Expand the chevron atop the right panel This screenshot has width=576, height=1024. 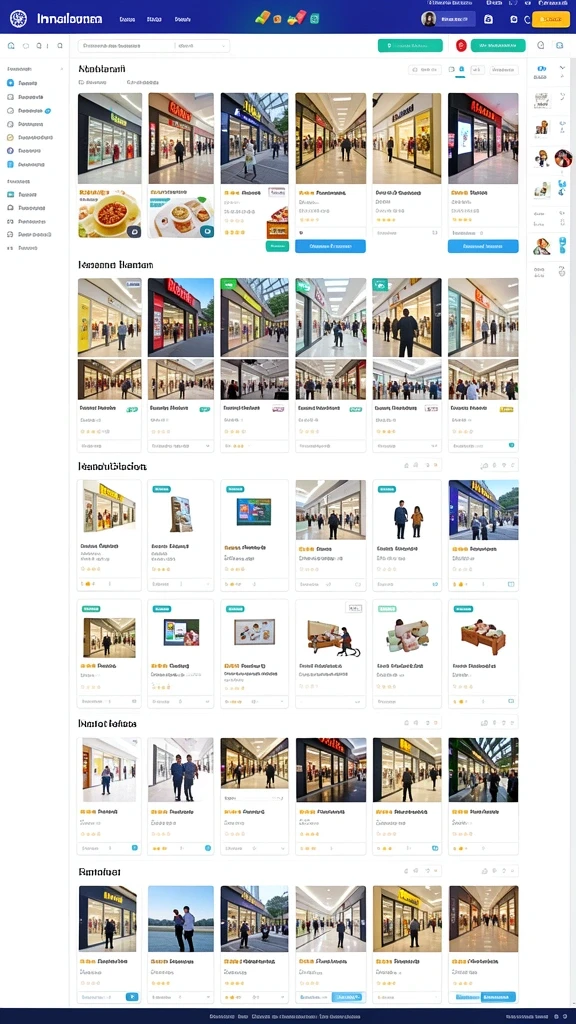click(562, 68)
